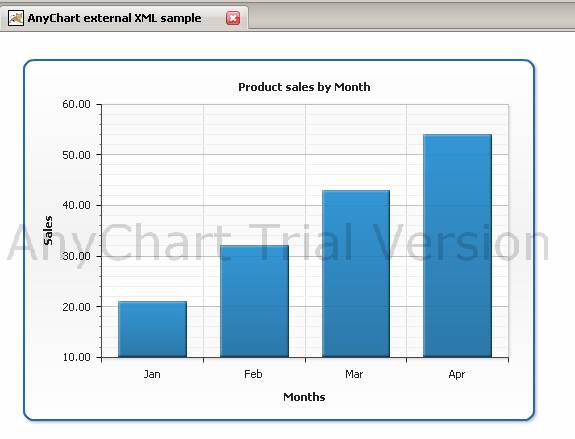Click the Feb axis label
The width and height of the screenshot is (575, 439).
pyautogui.click(x=253, y=374)
